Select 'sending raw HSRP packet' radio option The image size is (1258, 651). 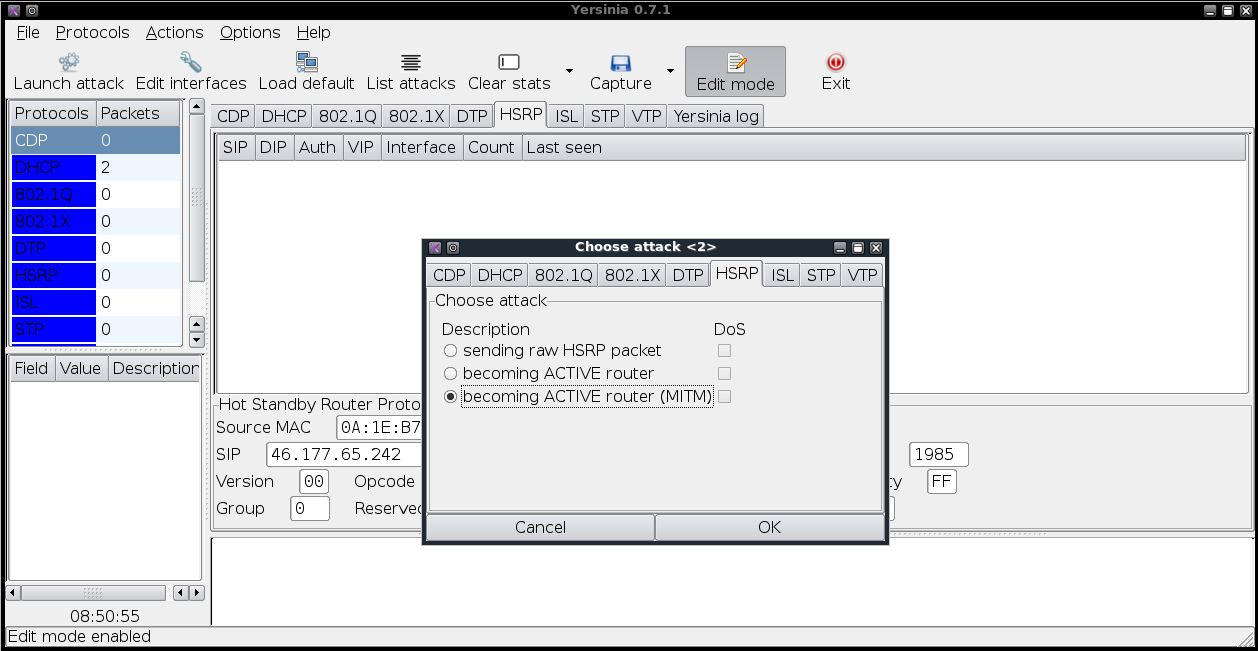coord(451,351)
